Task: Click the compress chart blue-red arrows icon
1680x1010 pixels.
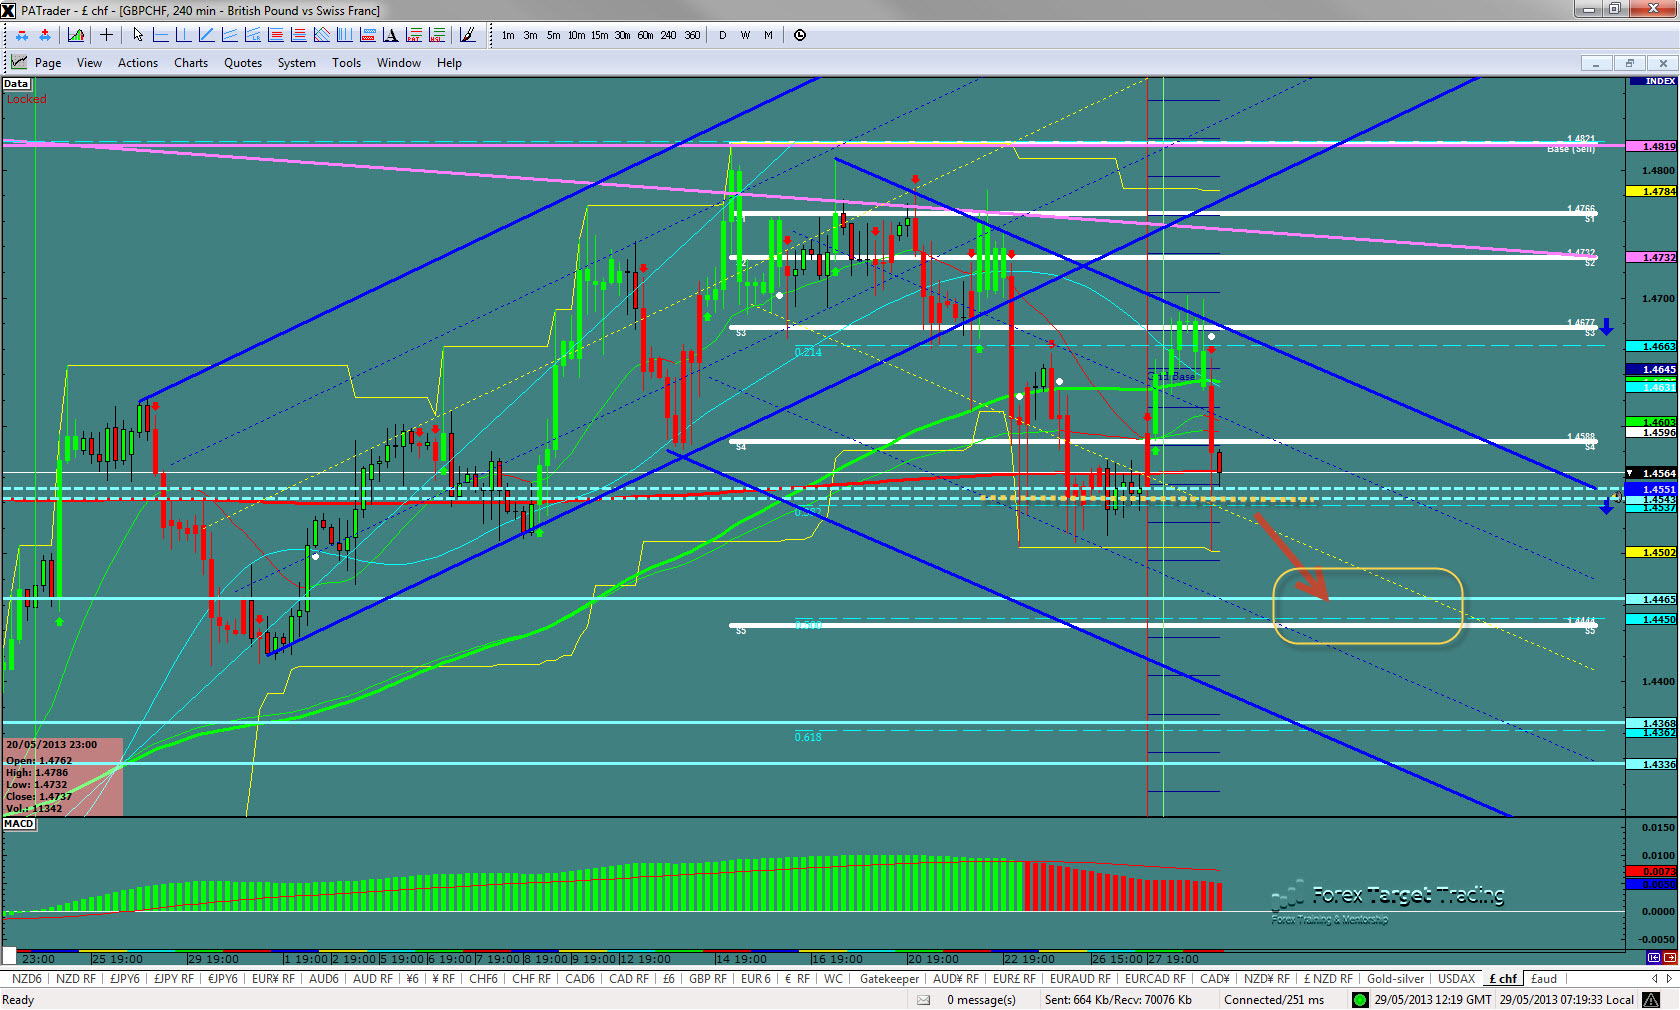Action: (22, 35)
